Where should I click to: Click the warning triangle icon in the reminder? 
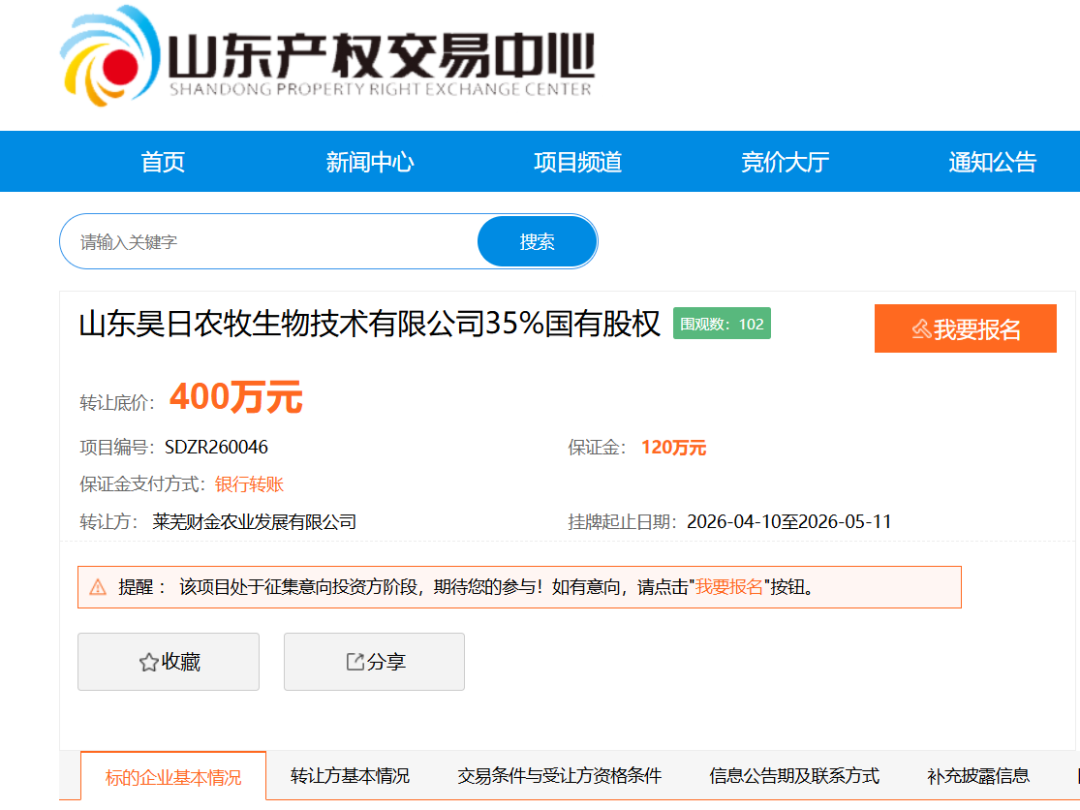(98, 588)
